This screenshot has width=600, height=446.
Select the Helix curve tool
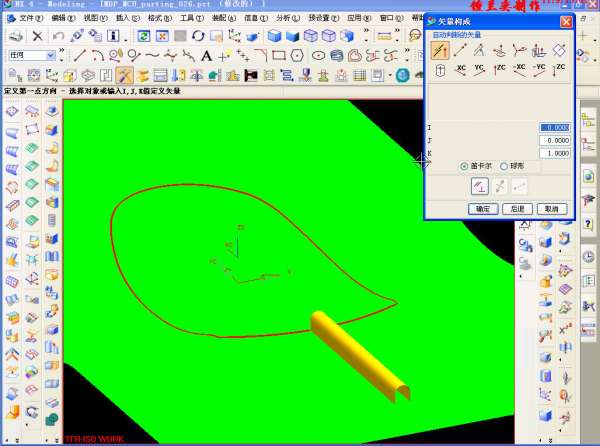(337, 55)
